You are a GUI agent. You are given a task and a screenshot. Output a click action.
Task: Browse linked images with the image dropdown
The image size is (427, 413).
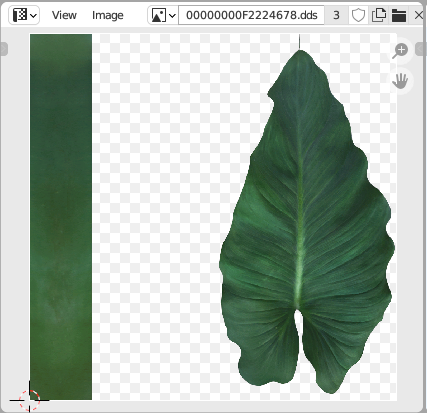pos(163,15)
